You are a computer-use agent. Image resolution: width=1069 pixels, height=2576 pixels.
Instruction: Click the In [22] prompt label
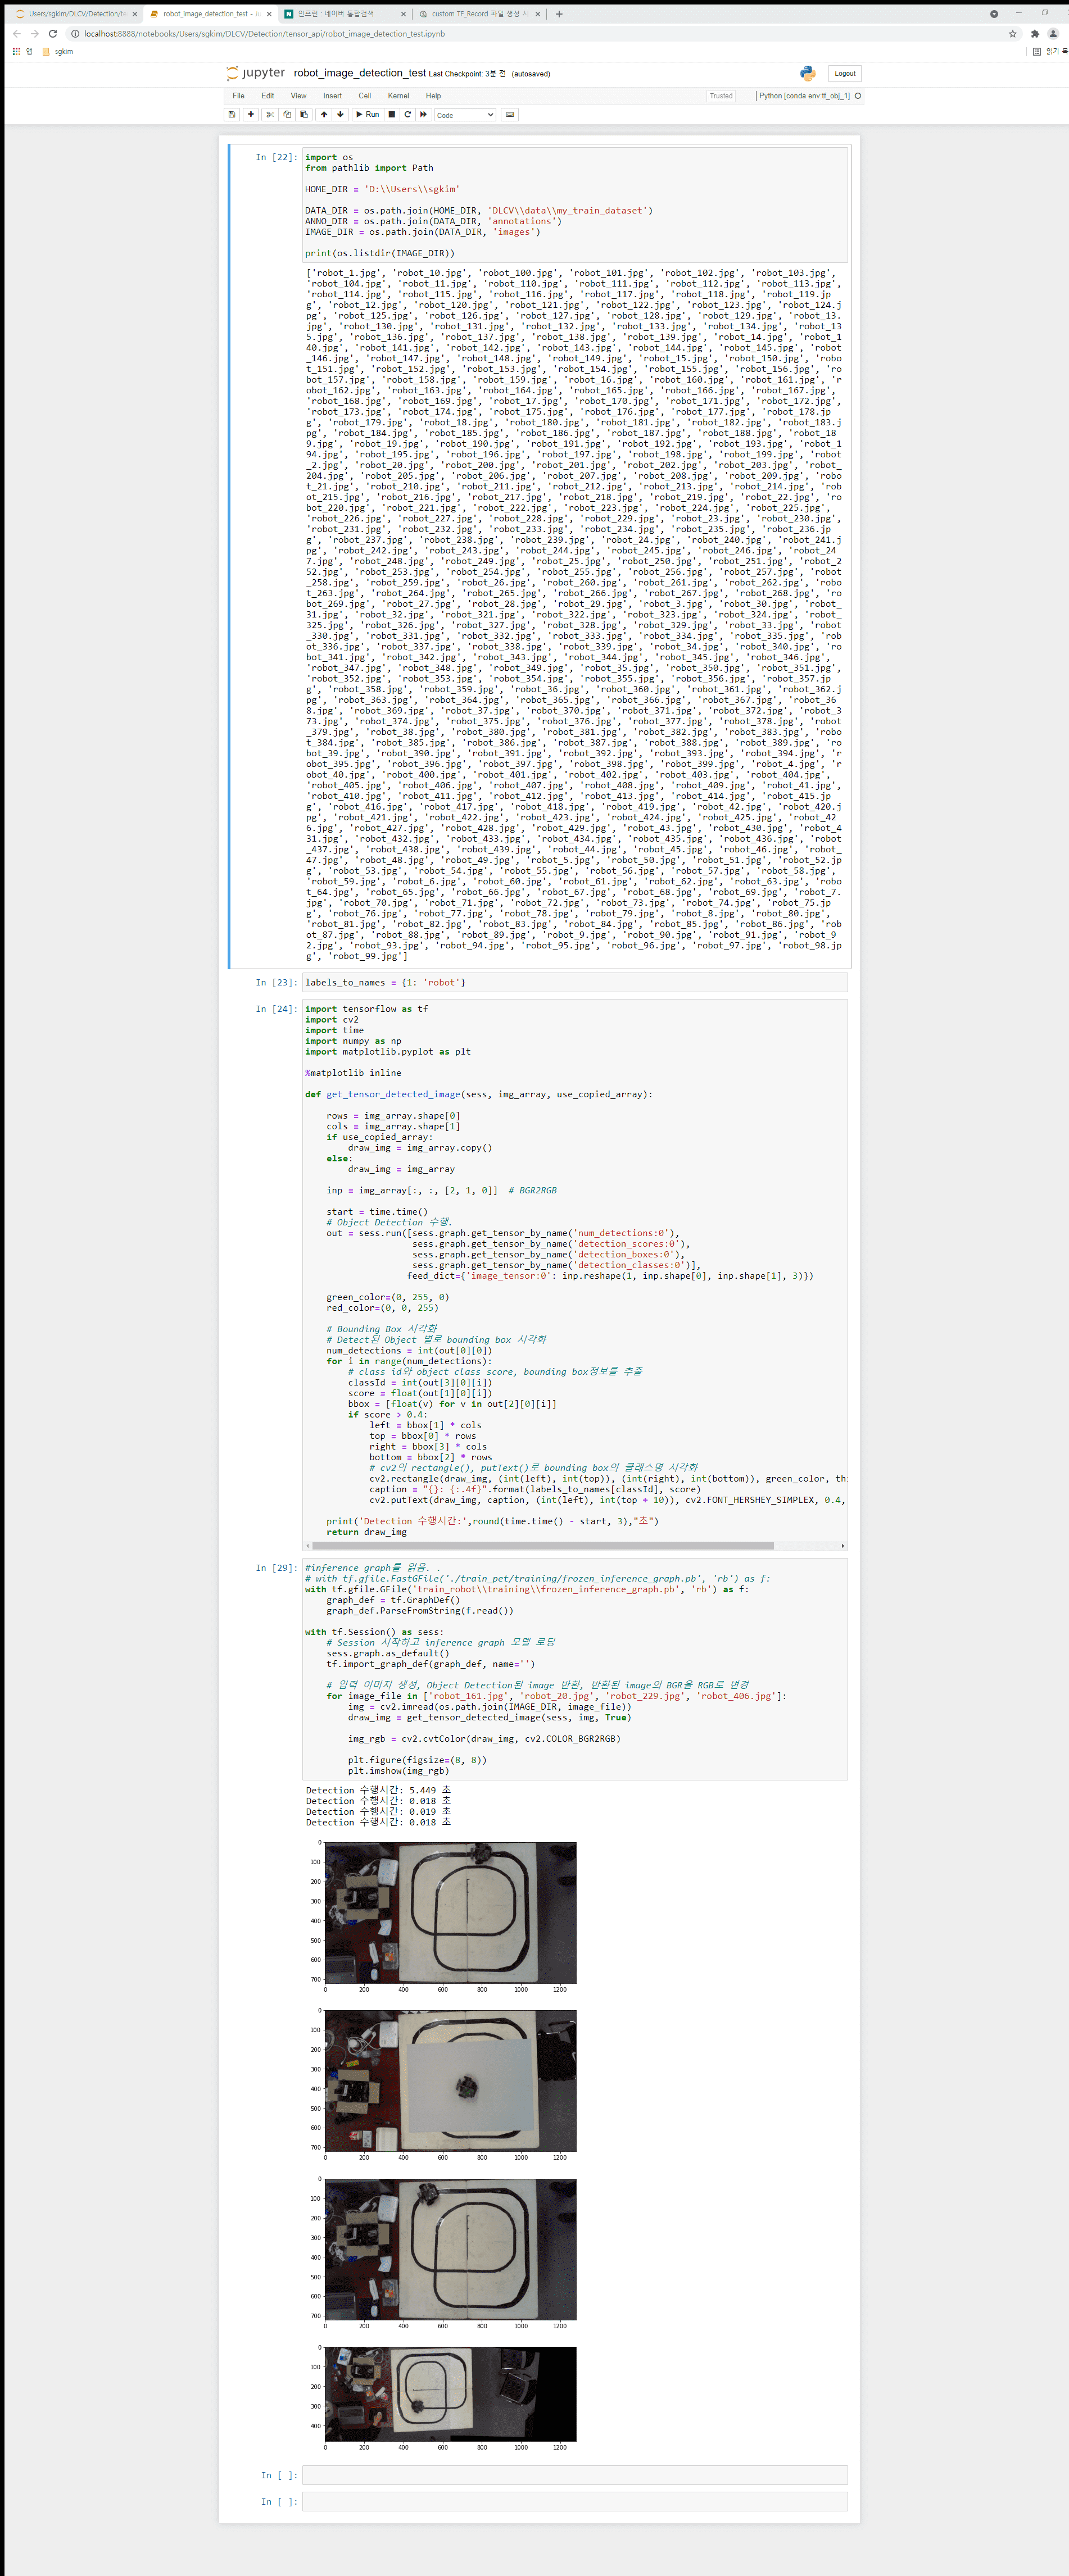pyautogui.click(x=276, y=157)
